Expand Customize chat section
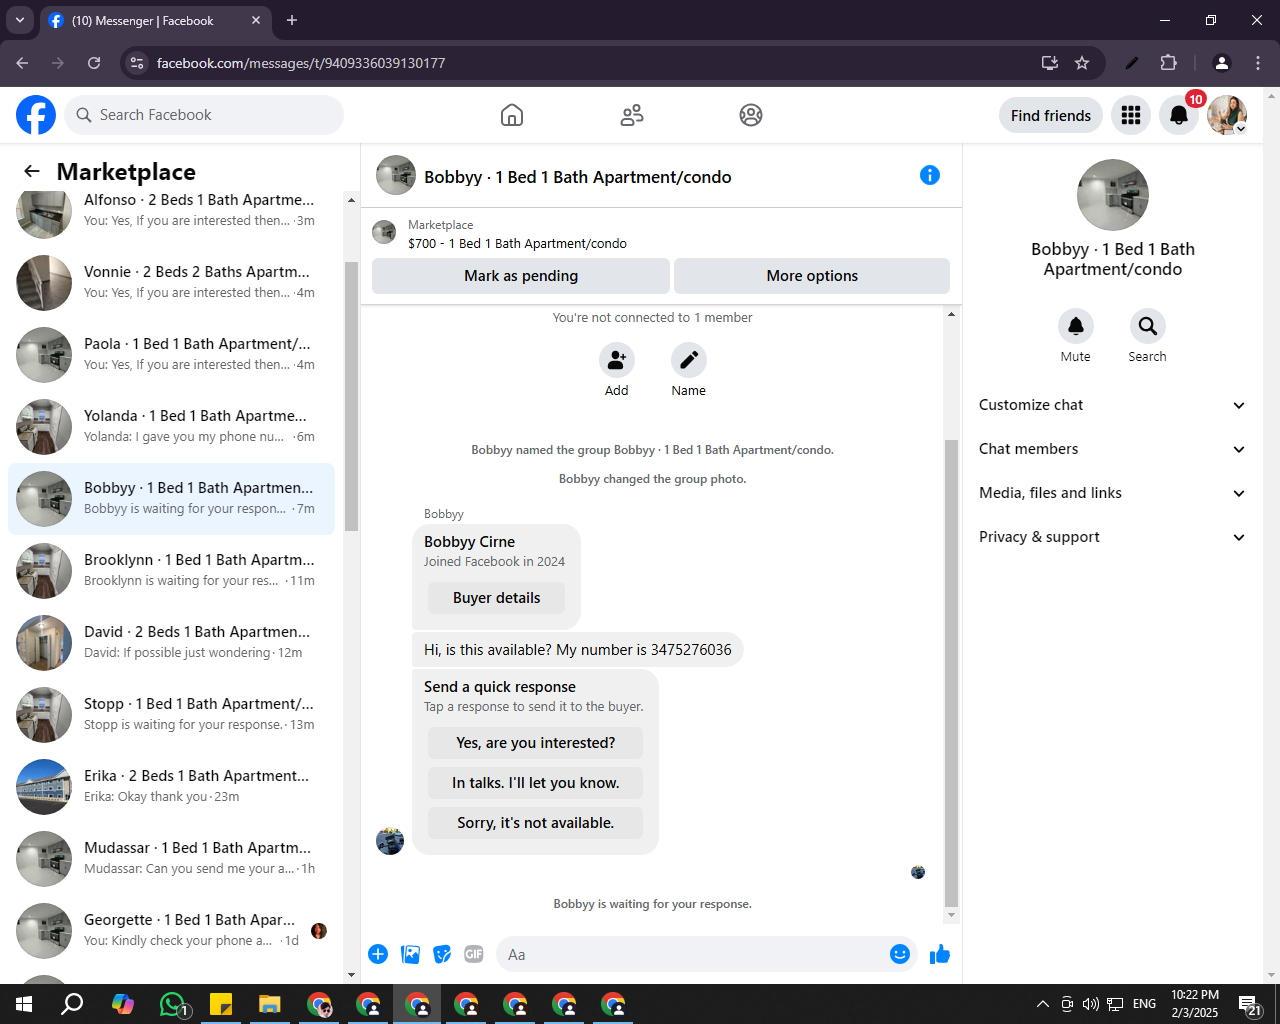The image size is (1280, 1024). (x=1112, y=405)
